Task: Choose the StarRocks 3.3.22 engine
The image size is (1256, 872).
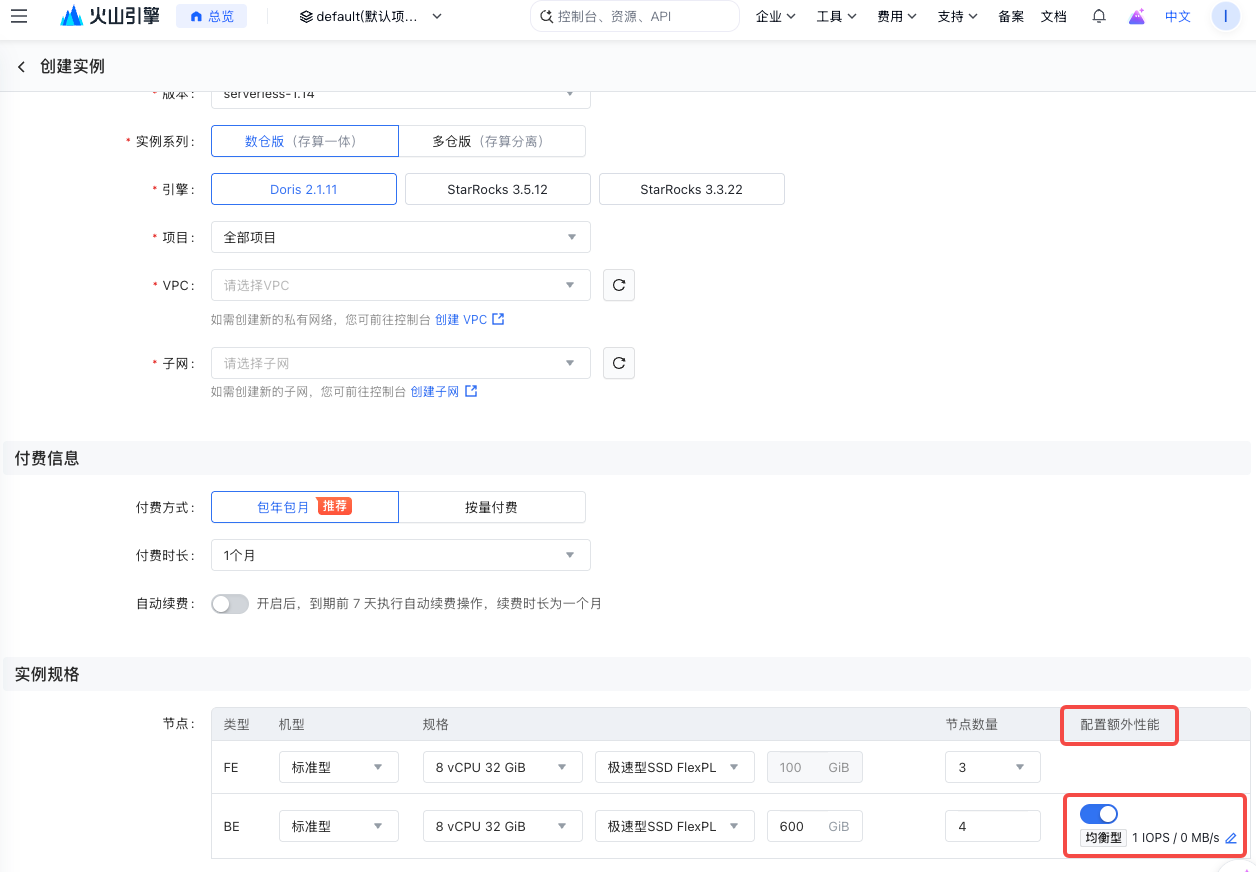Action: [692, 189]
